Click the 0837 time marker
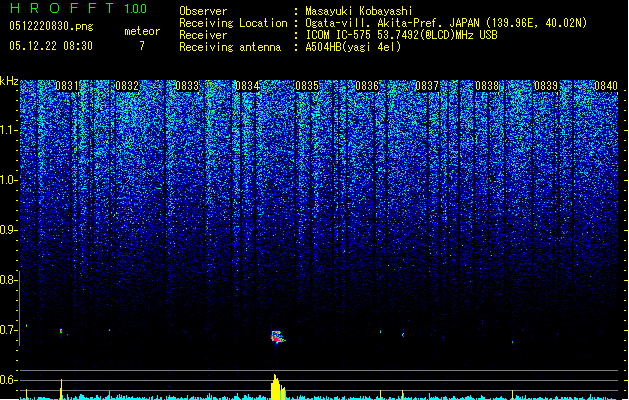This screenshot has width=629, height=400. coord(427,86)
